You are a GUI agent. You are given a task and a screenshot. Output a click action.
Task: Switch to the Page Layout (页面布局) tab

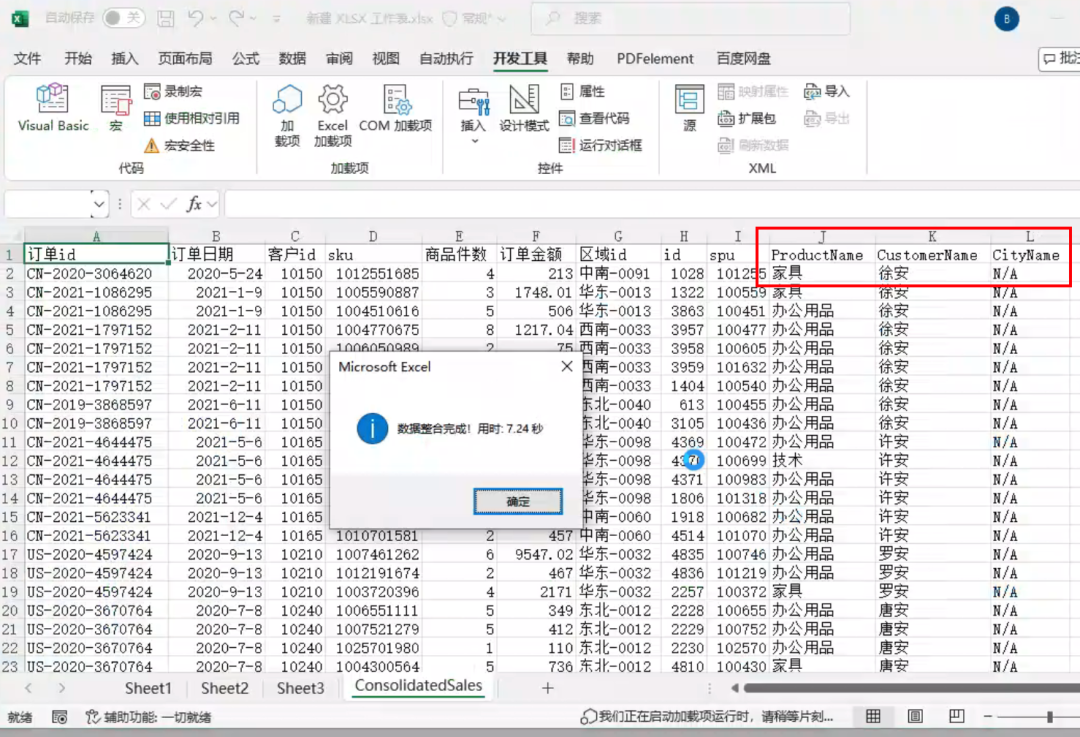(x=185, y=59)
